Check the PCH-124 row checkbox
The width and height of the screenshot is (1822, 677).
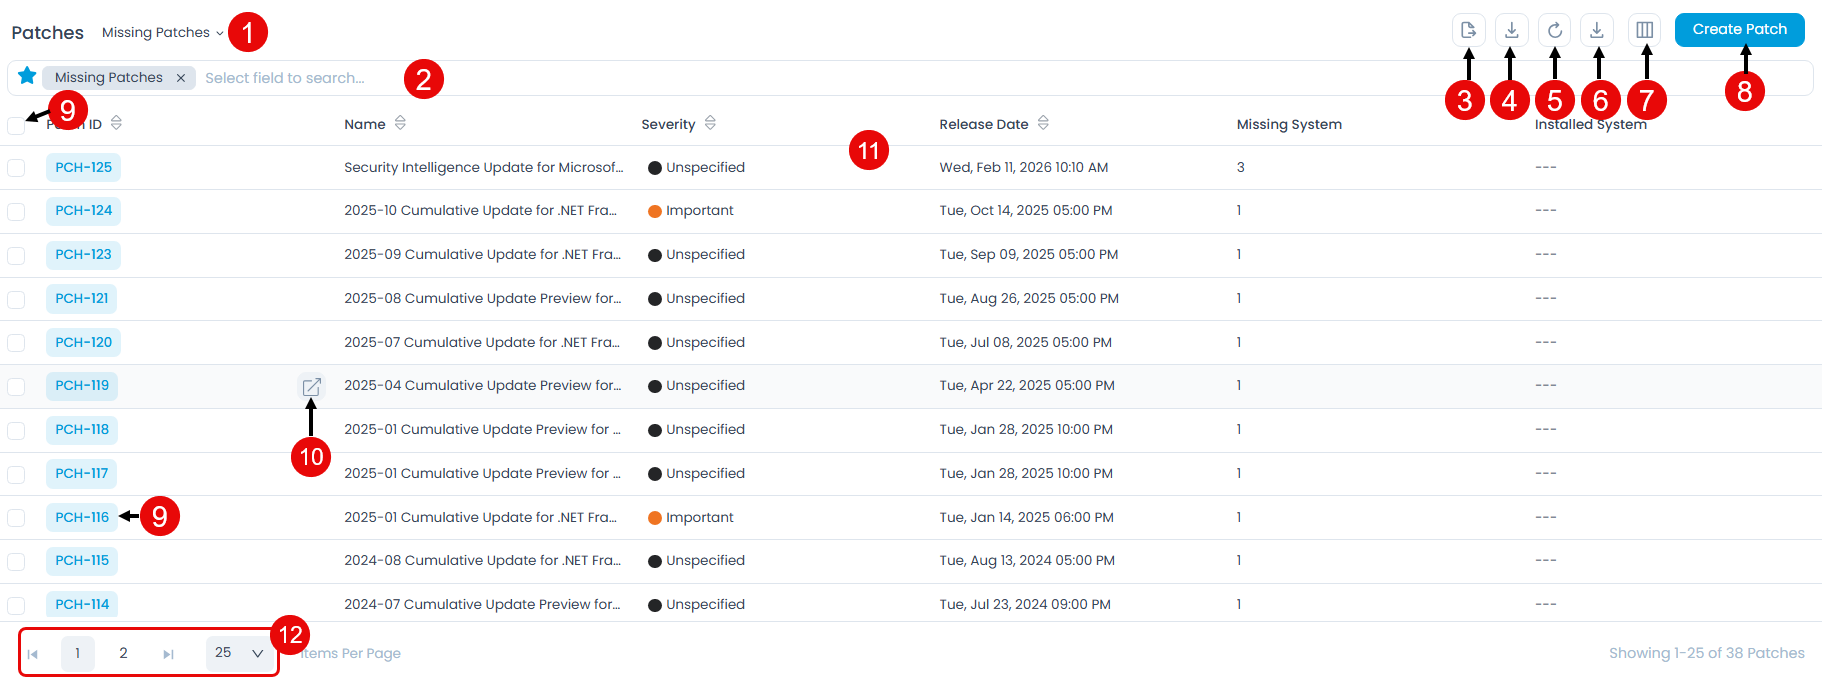pos(16,211)
